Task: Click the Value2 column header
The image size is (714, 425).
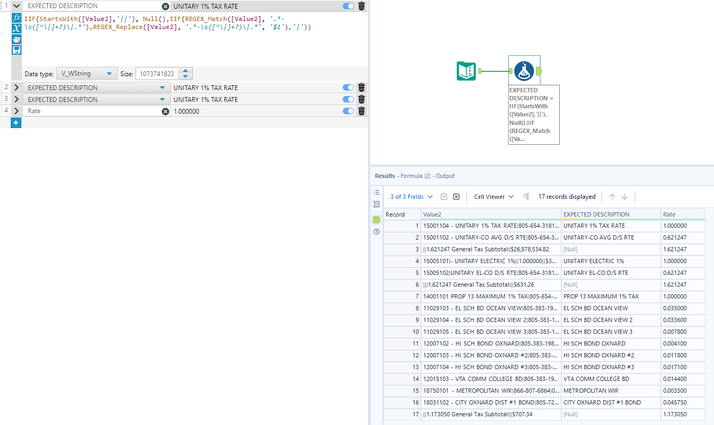Action: 491,214
